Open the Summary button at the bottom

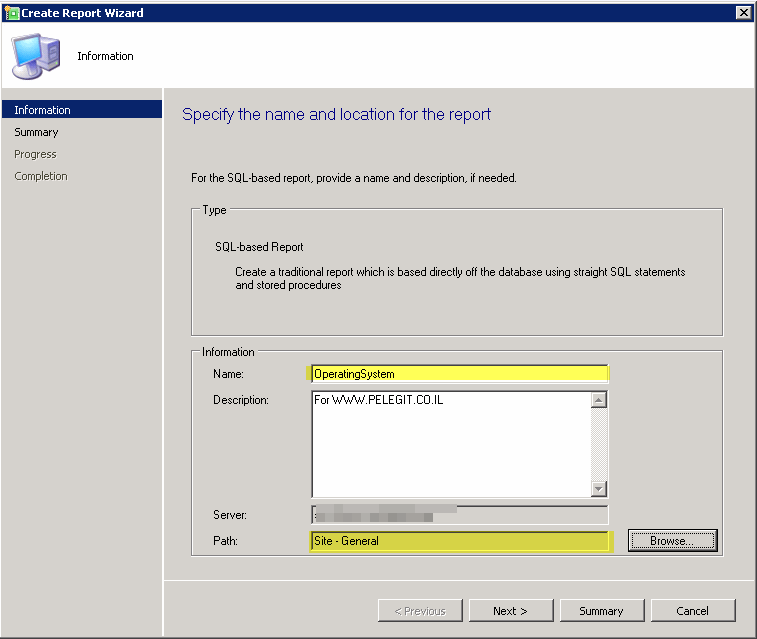602,611
